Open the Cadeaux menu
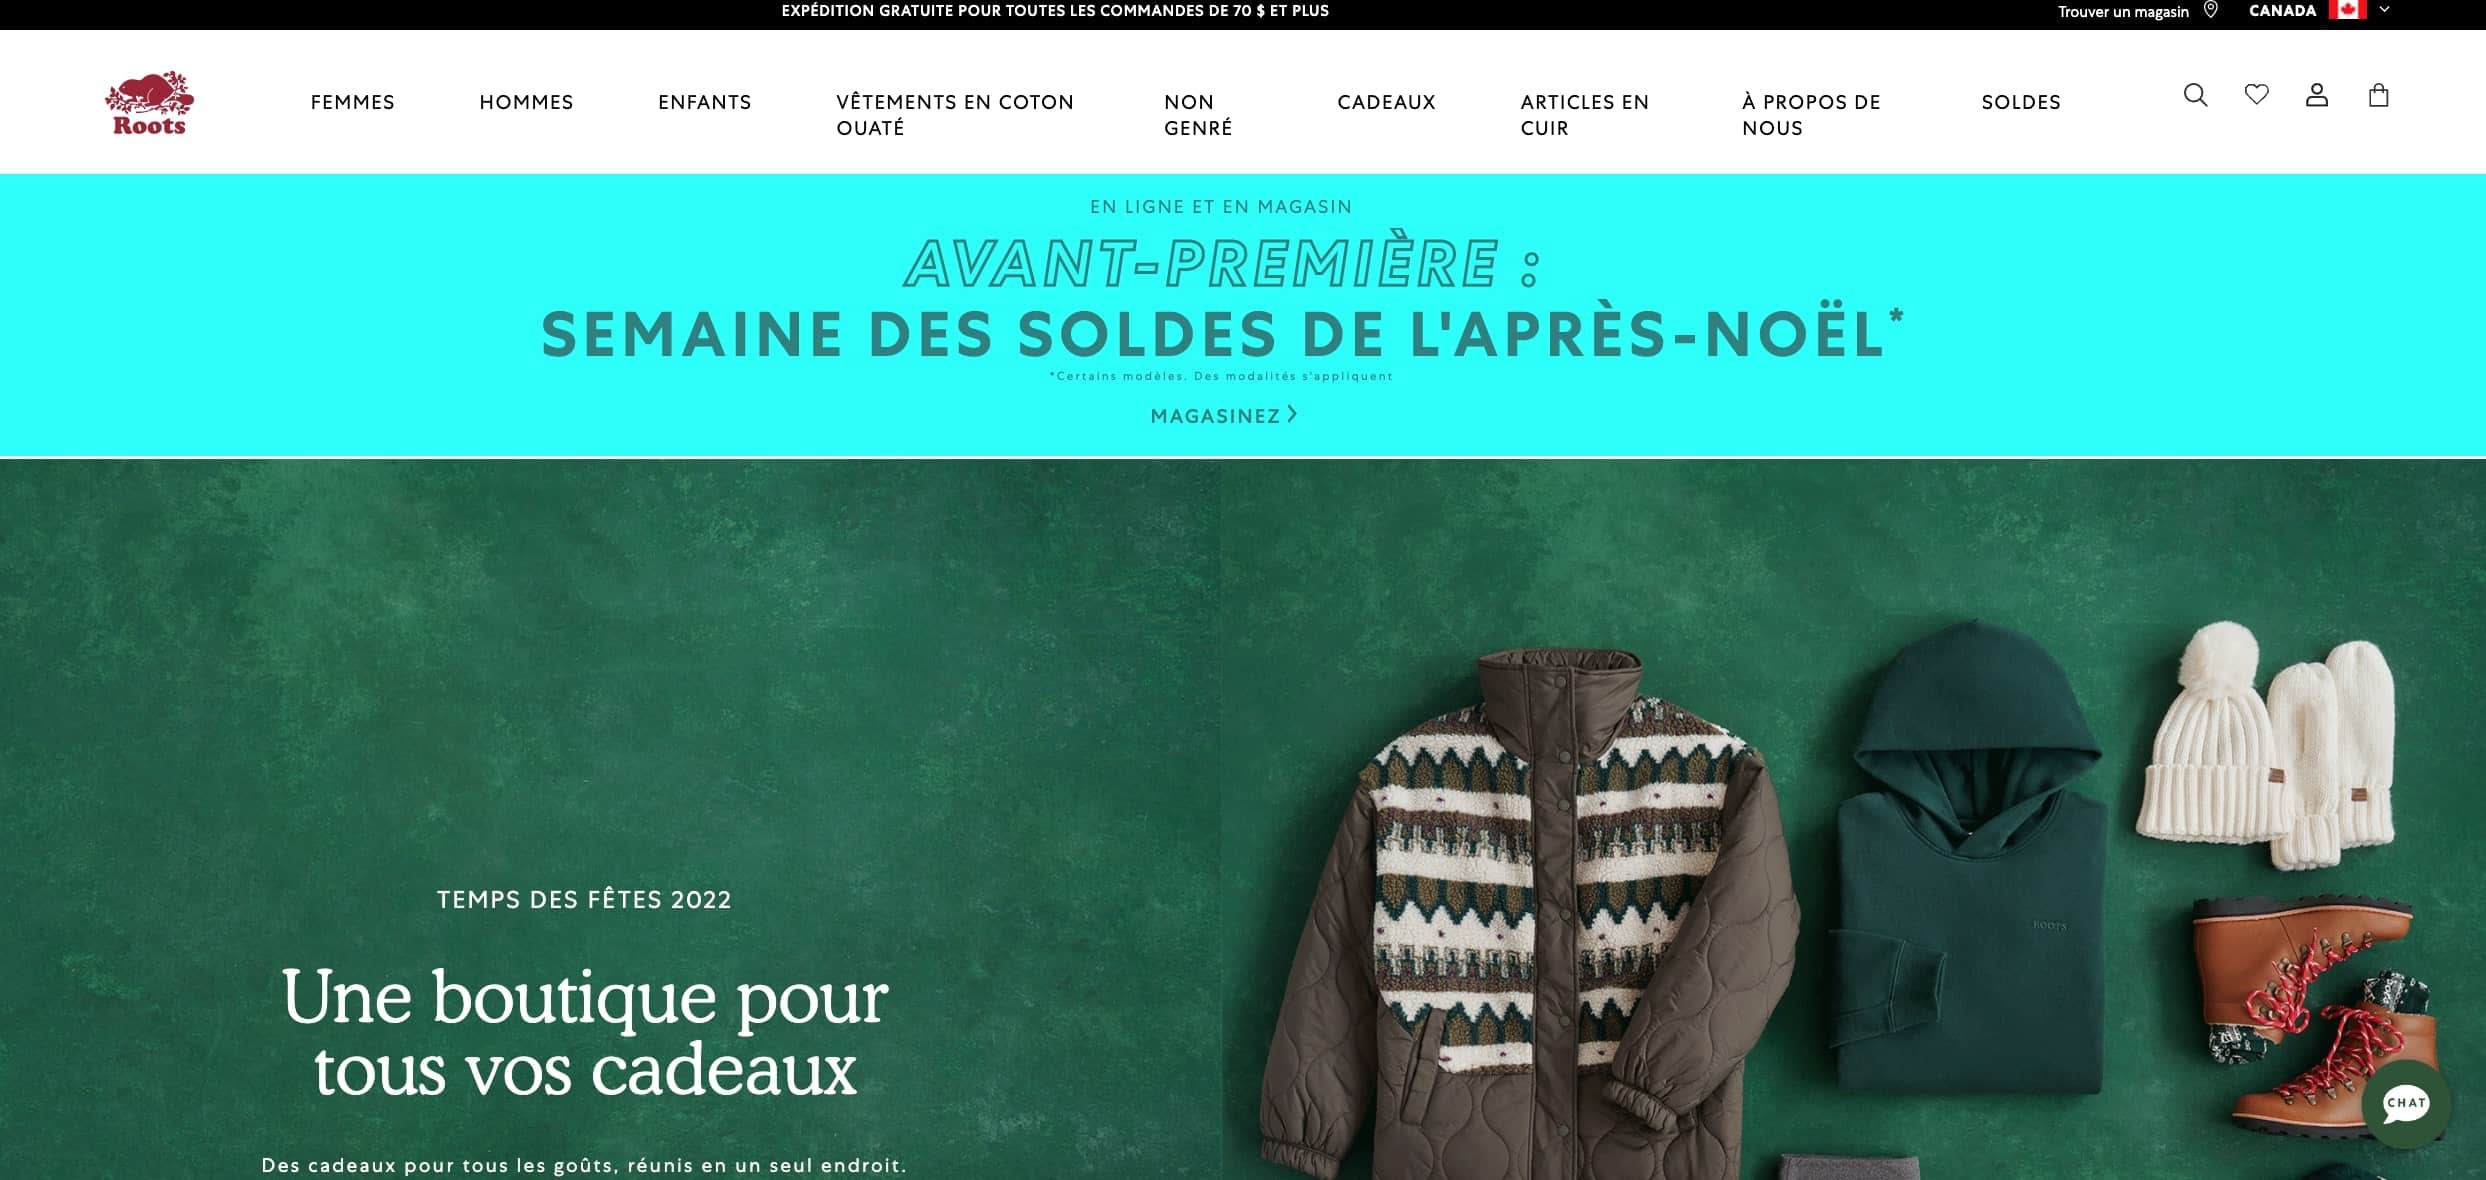 click(1386, 102)
